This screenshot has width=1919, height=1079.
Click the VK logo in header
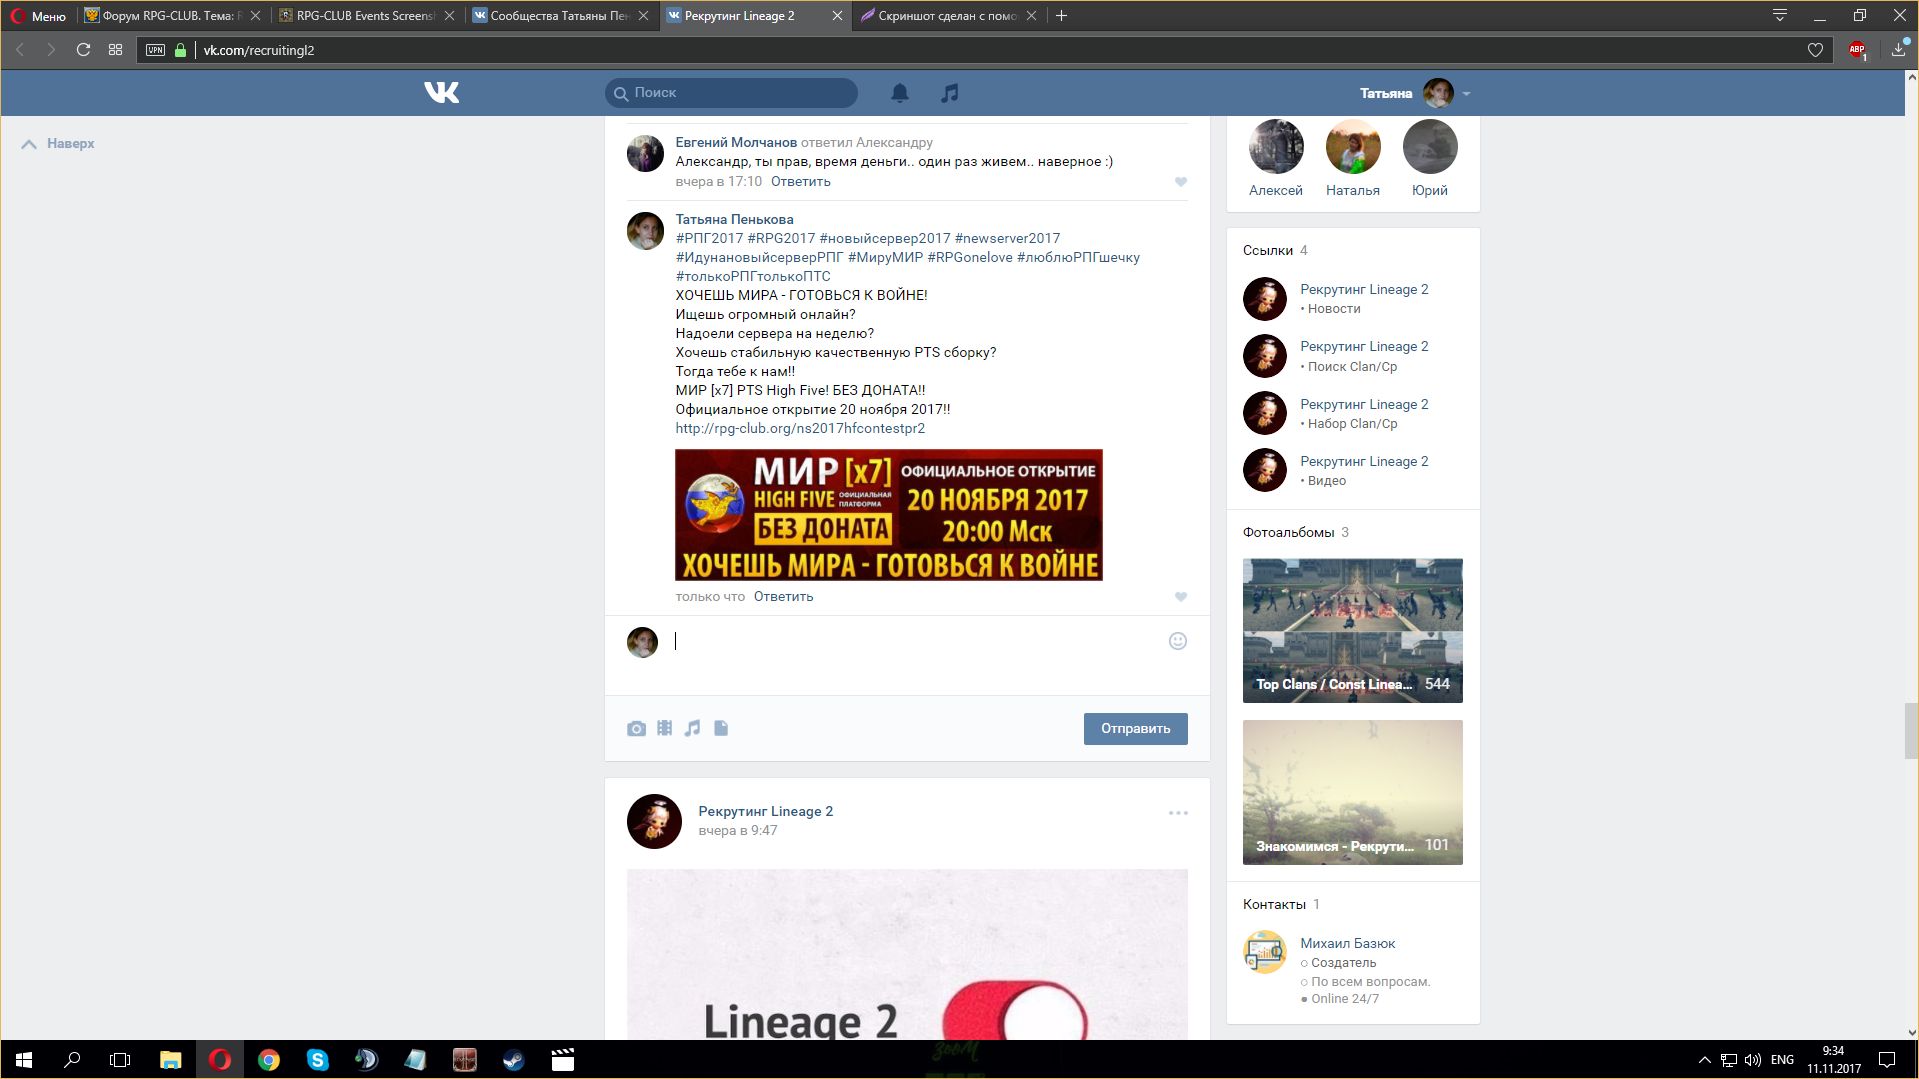click(441, 93)
